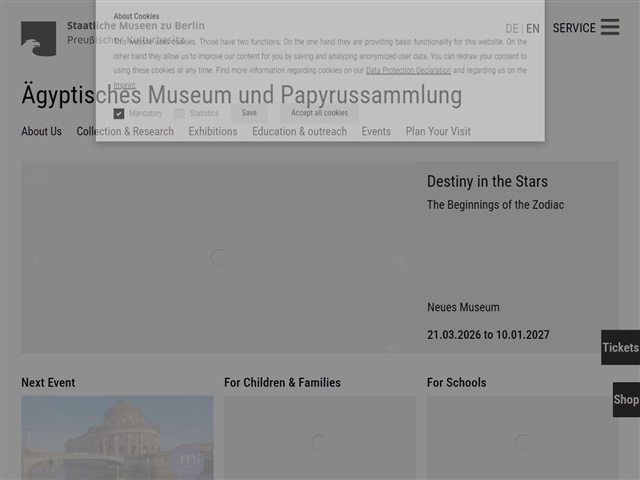640x480 pixels.
Task: Go to next slide arrow
Action: tap(400, 261)
